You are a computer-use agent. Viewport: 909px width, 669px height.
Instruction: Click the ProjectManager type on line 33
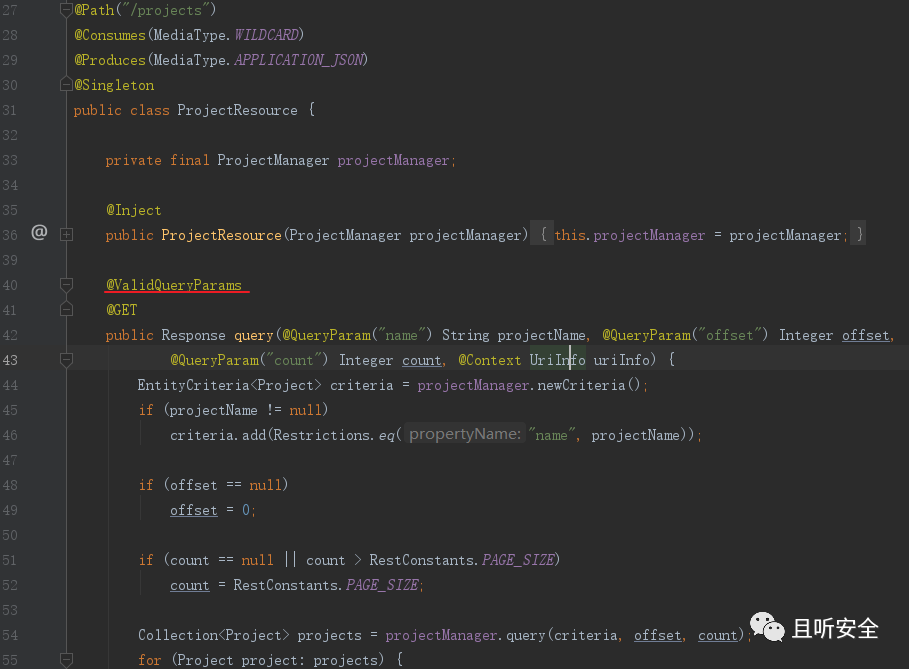(x=273, y=161)
